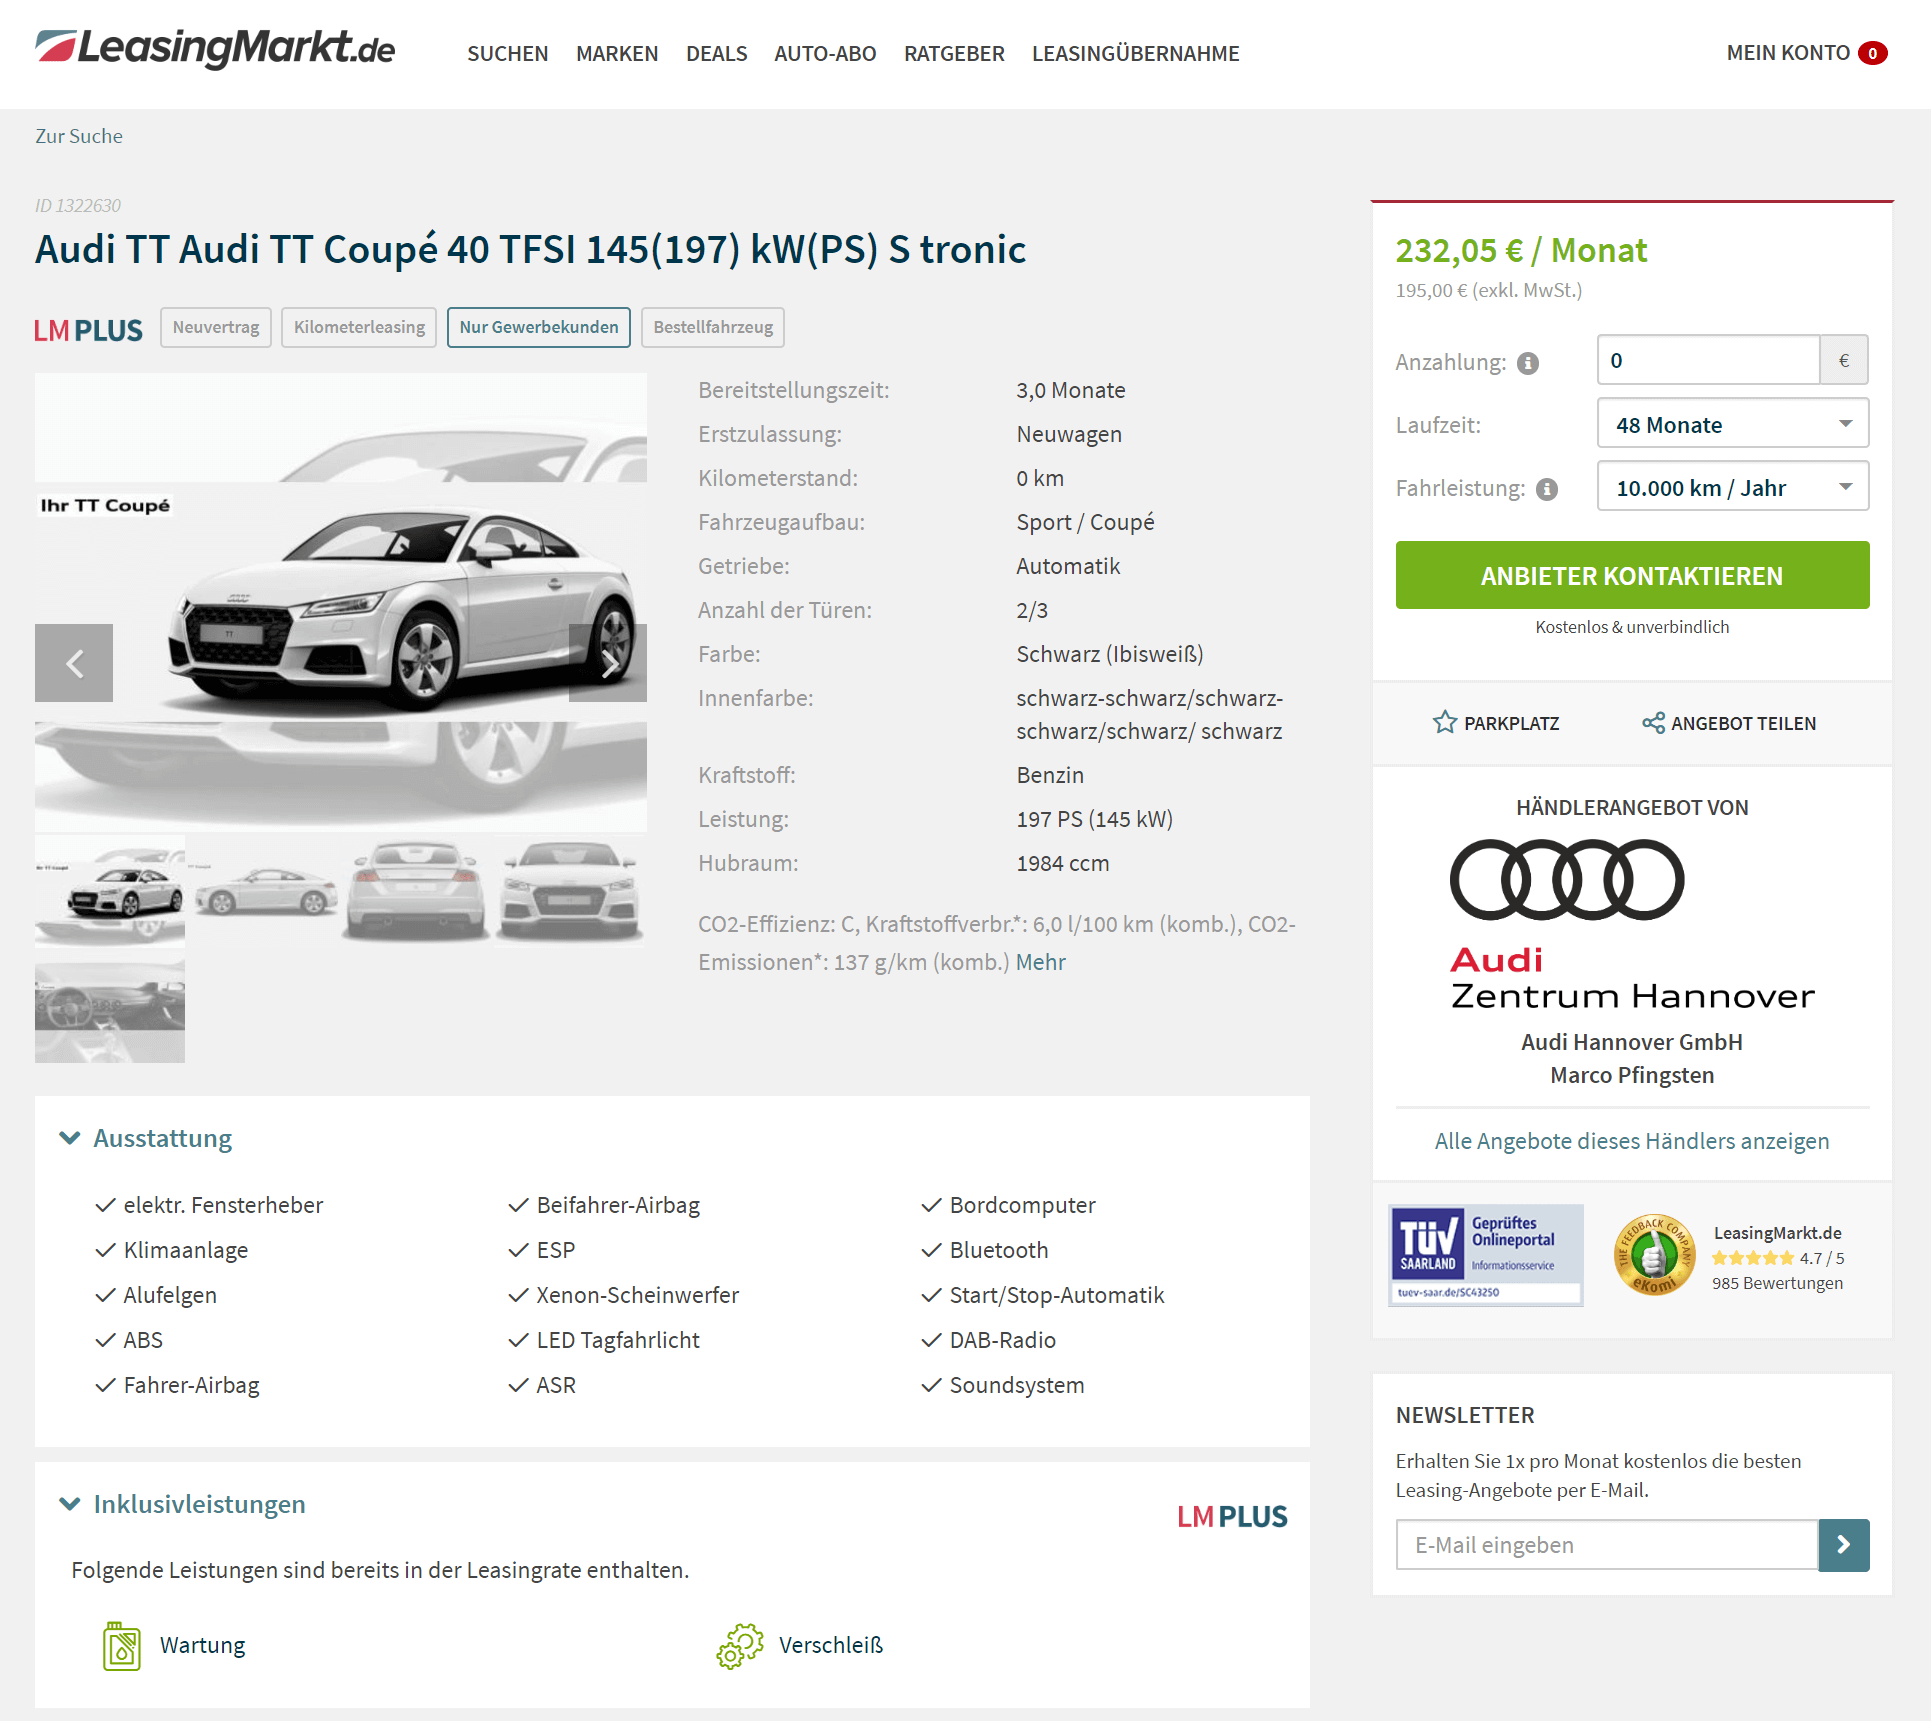1931x1721 pixels.
Task: Click the DAB-Radio equipment item
Action: (1003, 1340)
